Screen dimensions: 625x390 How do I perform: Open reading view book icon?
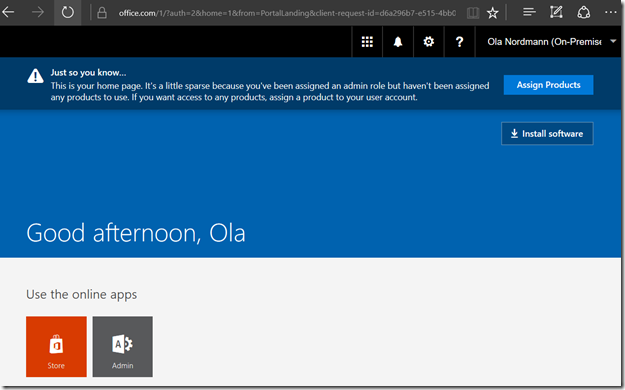[x=473, y=13]
